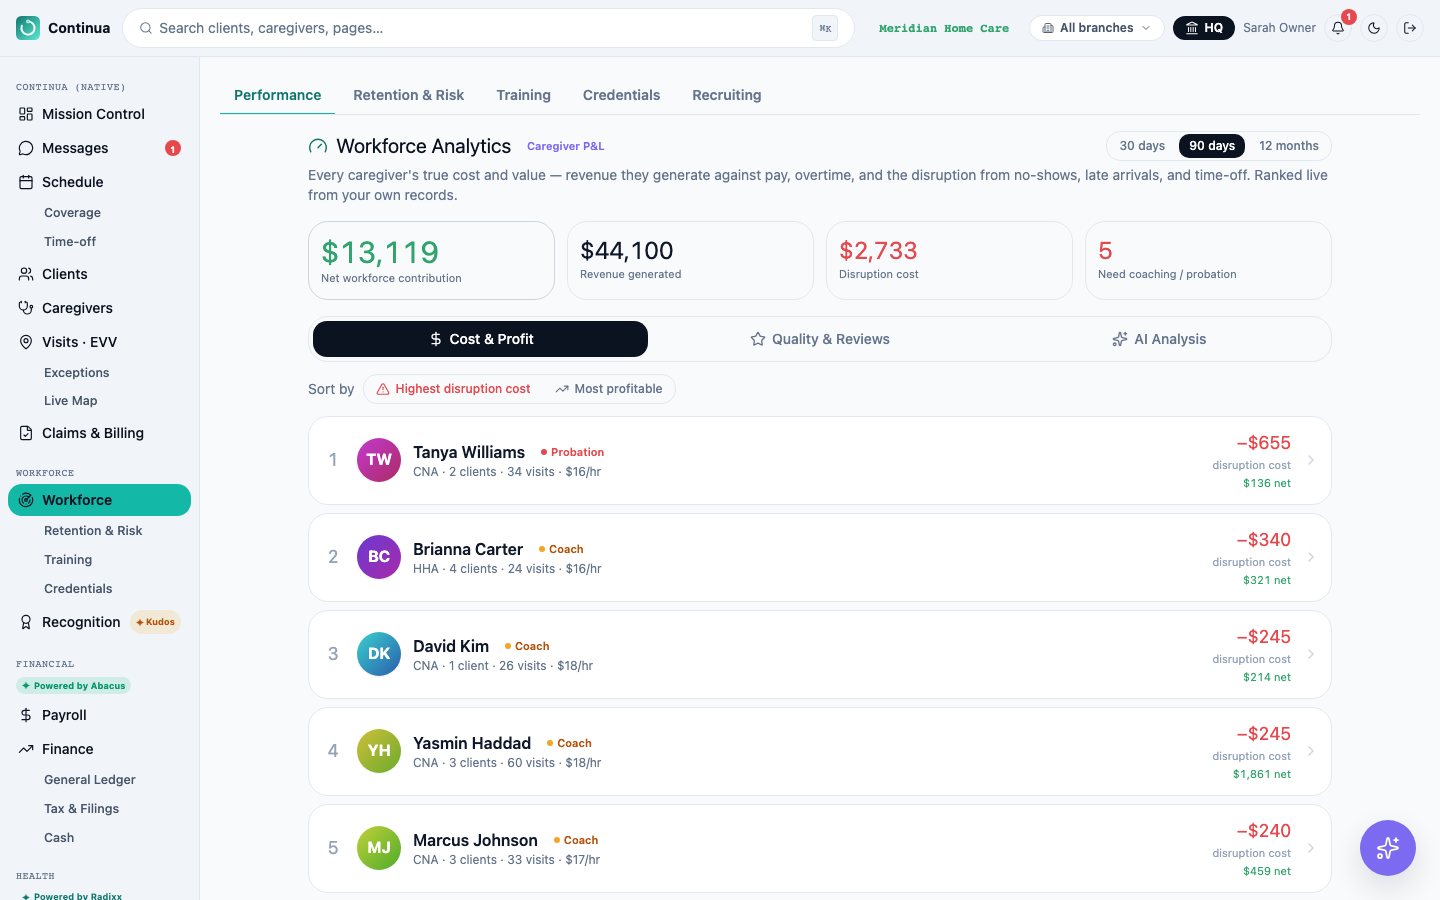The width and height of the screenshot is (1440, 900).
Task: Click David Kim DK avatar
Action: (x=379, y=654)
